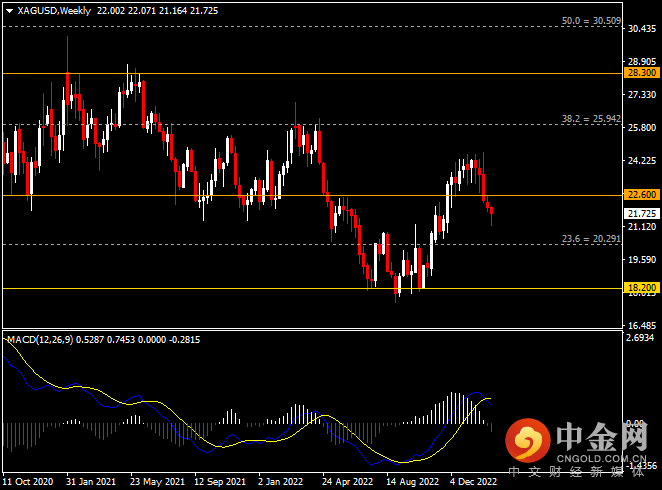The image size is (662, 490).
Task: Select the 38.2 = 25.942 Fibonacci label
Action: (x=592, y=118)
